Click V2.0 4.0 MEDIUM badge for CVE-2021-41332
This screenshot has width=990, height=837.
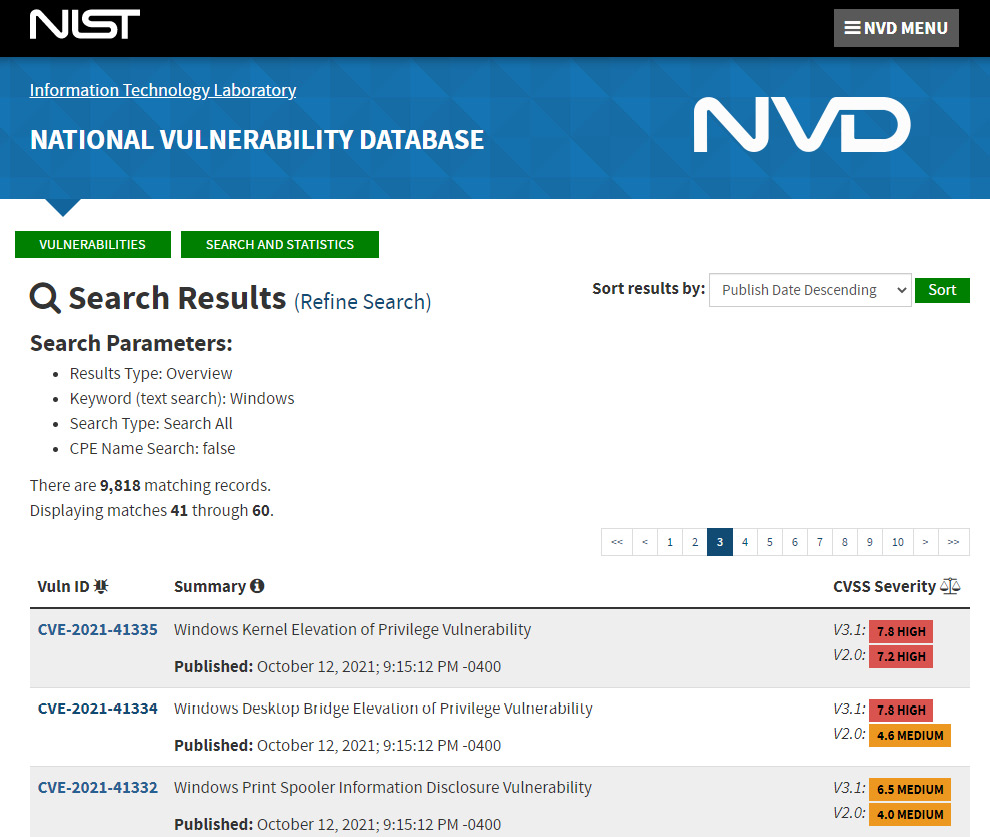tap(910, 814)
